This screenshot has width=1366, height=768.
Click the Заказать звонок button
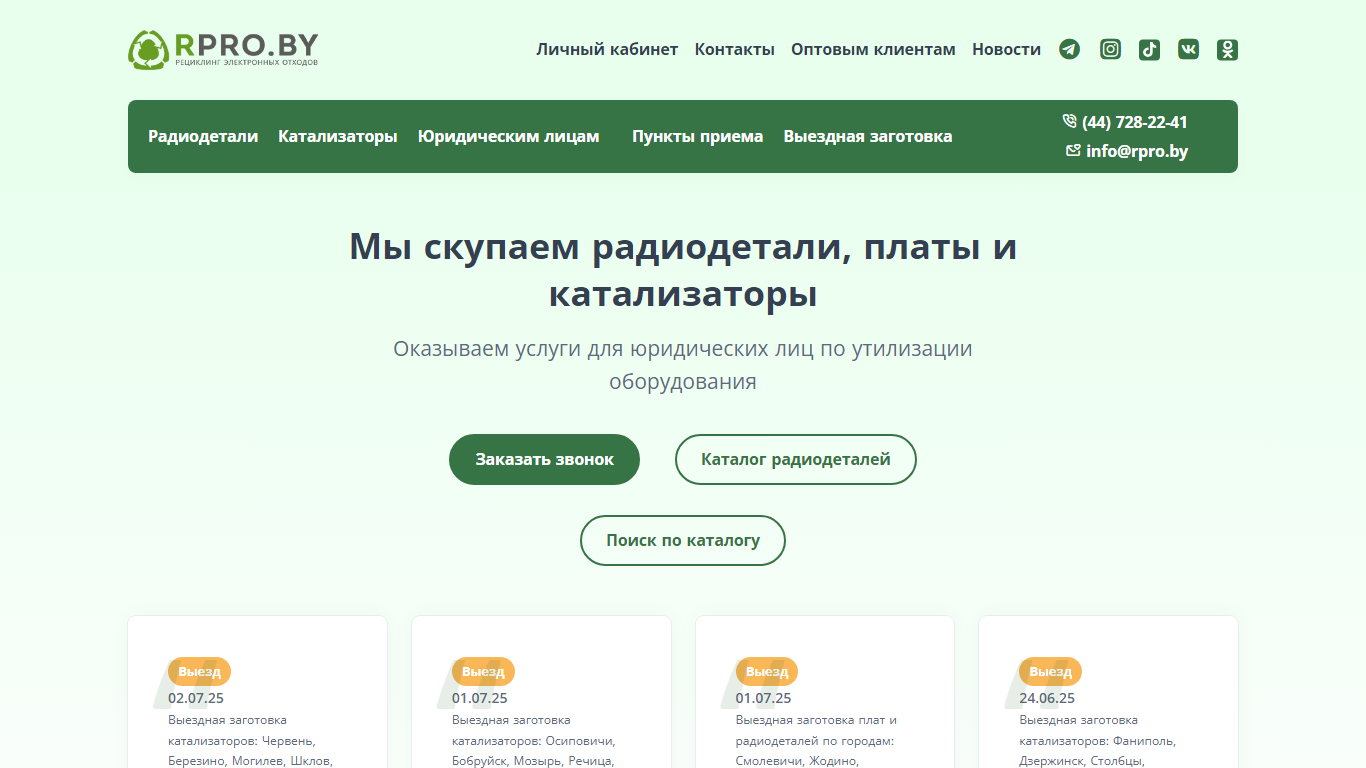click(x=544, y=459)
